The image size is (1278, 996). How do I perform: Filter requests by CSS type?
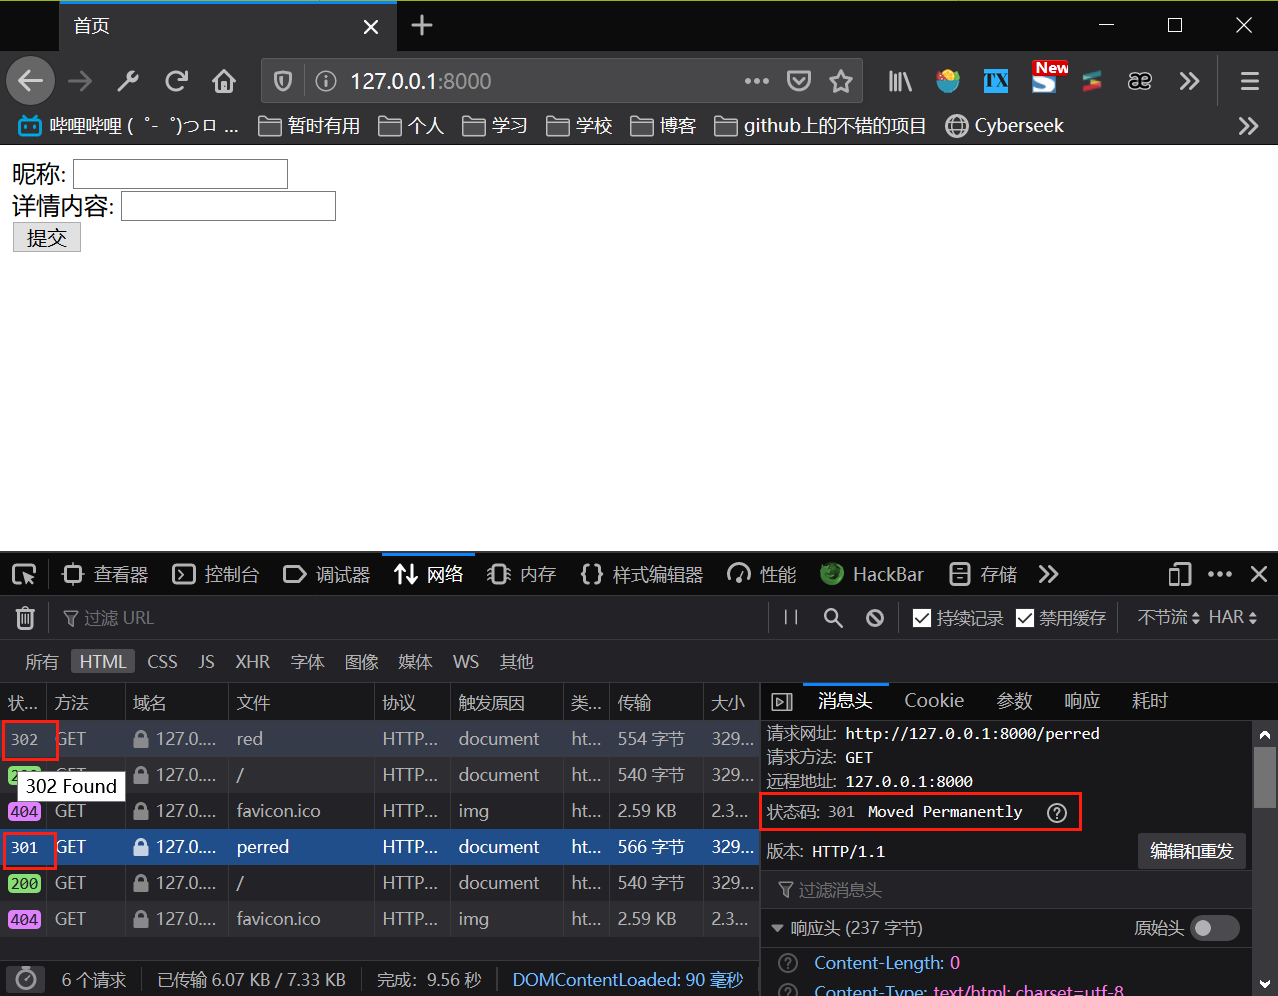pyautogui.click(x=162, y=662)
